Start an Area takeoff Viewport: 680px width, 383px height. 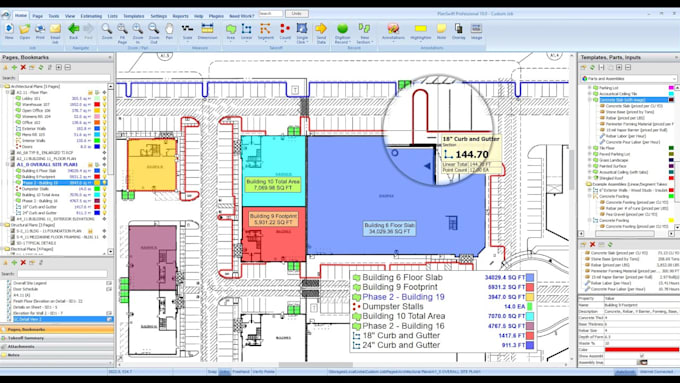click(x=231, y=29)
